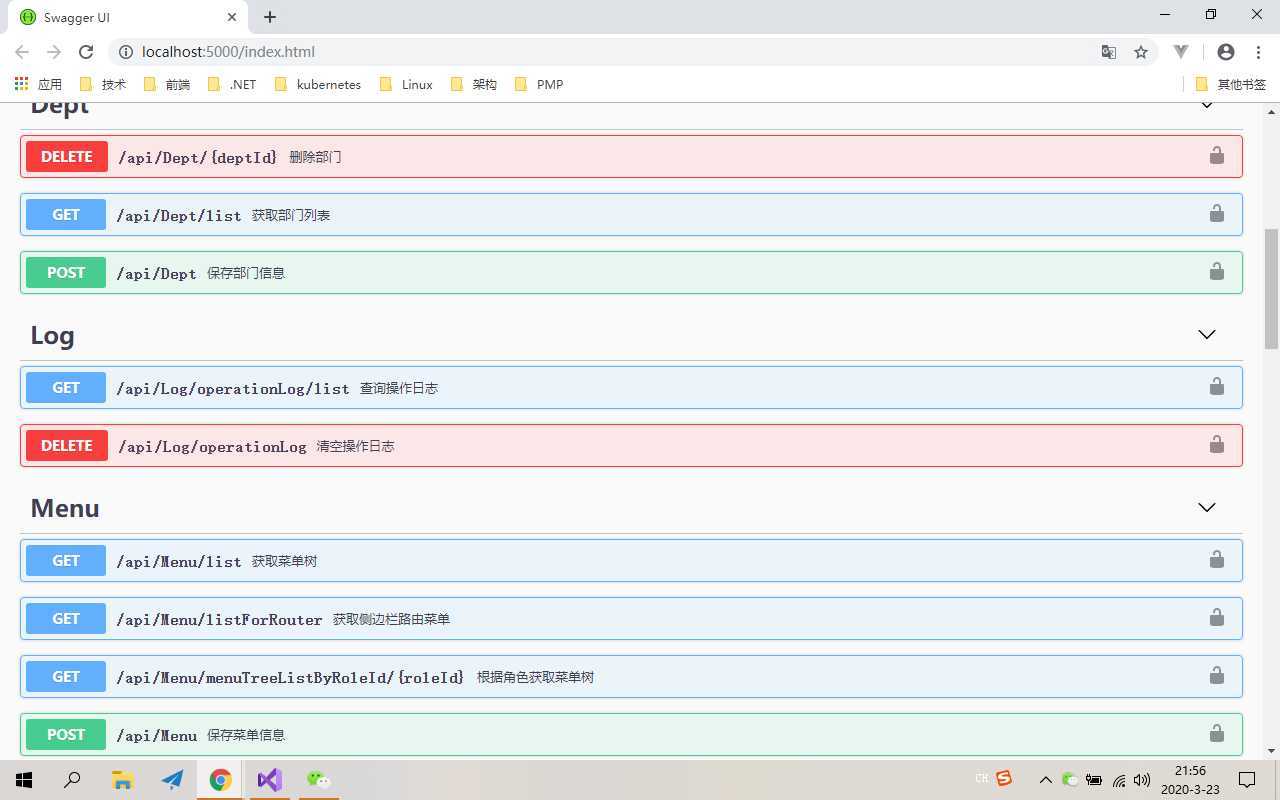The image size is (1280, 800).
Task: Open Windows Start menu
Action: (x=24, y=780)
